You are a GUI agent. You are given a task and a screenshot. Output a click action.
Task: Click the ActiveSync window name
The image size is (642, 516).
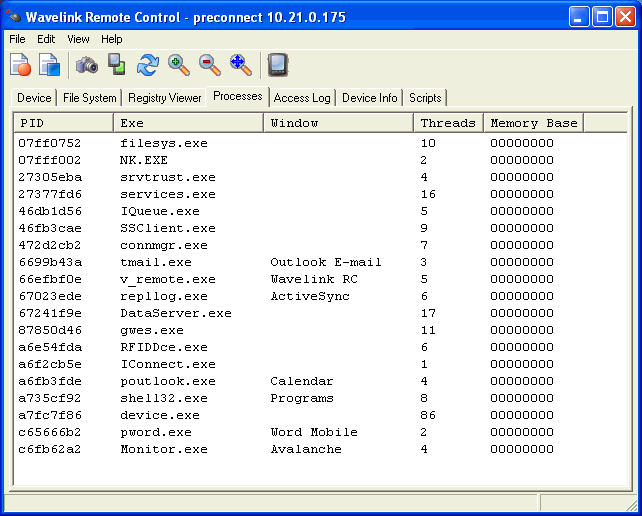pyautogui.click(x=310, y=296)
